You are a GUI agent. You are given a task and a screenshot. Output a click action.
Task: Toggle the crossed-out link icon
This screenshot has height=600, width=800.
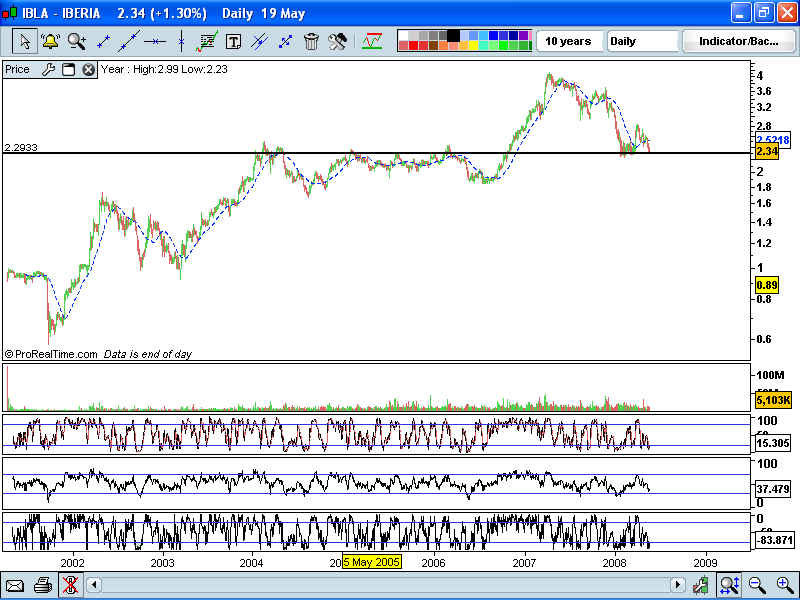(70, 585)
